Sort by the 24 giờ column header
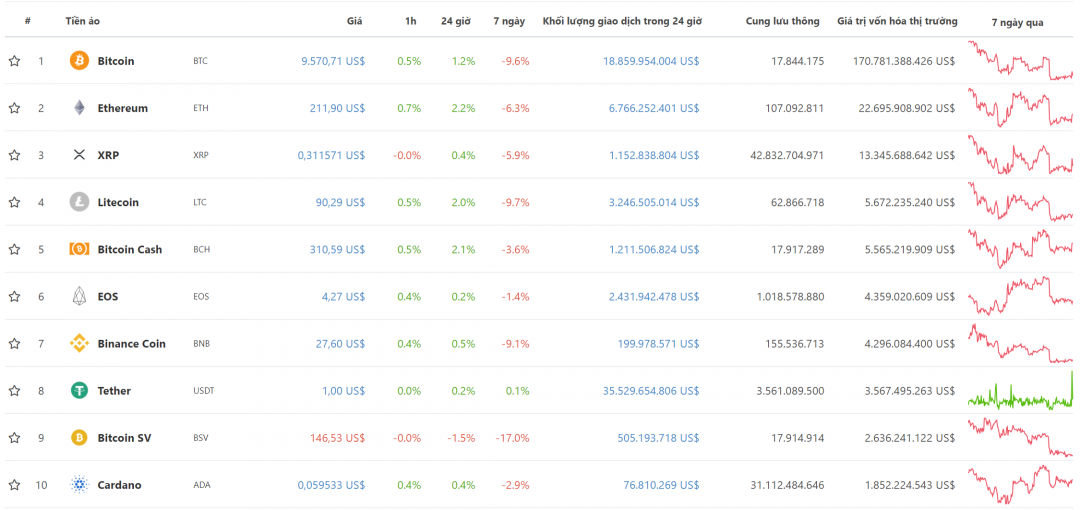Viewport: 1080px width, 510px height. (x=456, y=21)
